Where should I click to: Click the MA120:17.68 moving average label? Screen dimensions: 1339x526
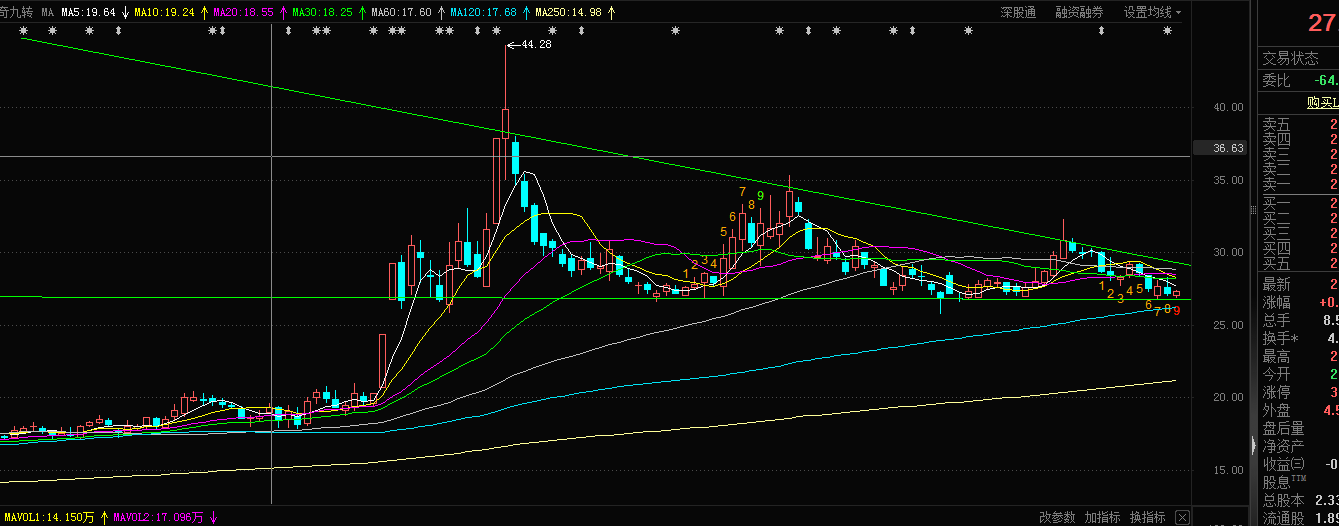pos(482,13)
